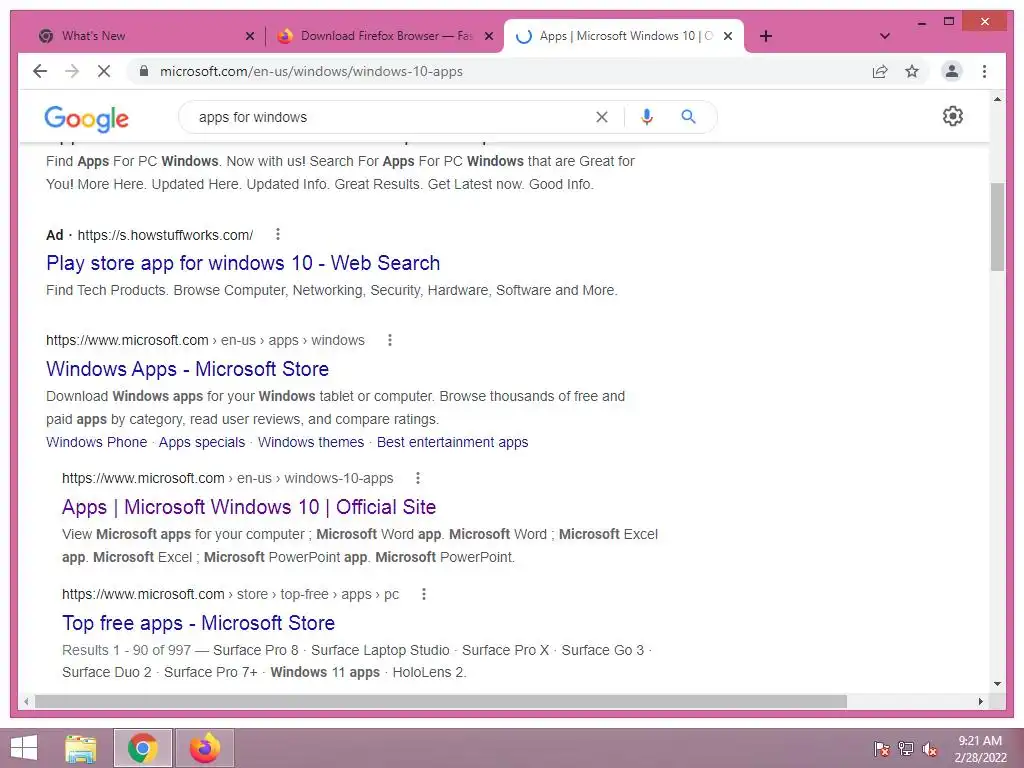This screenshot has width=1024, height=768.
Task: Switch to Firefox from the taskbar
Action: tap(205, 748)
